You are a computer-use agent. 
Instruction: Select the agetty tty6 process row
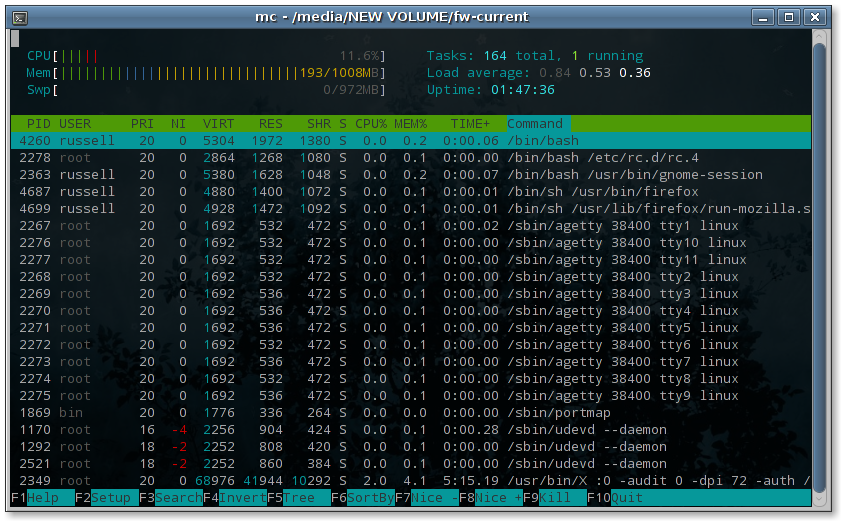coord(411,344)
